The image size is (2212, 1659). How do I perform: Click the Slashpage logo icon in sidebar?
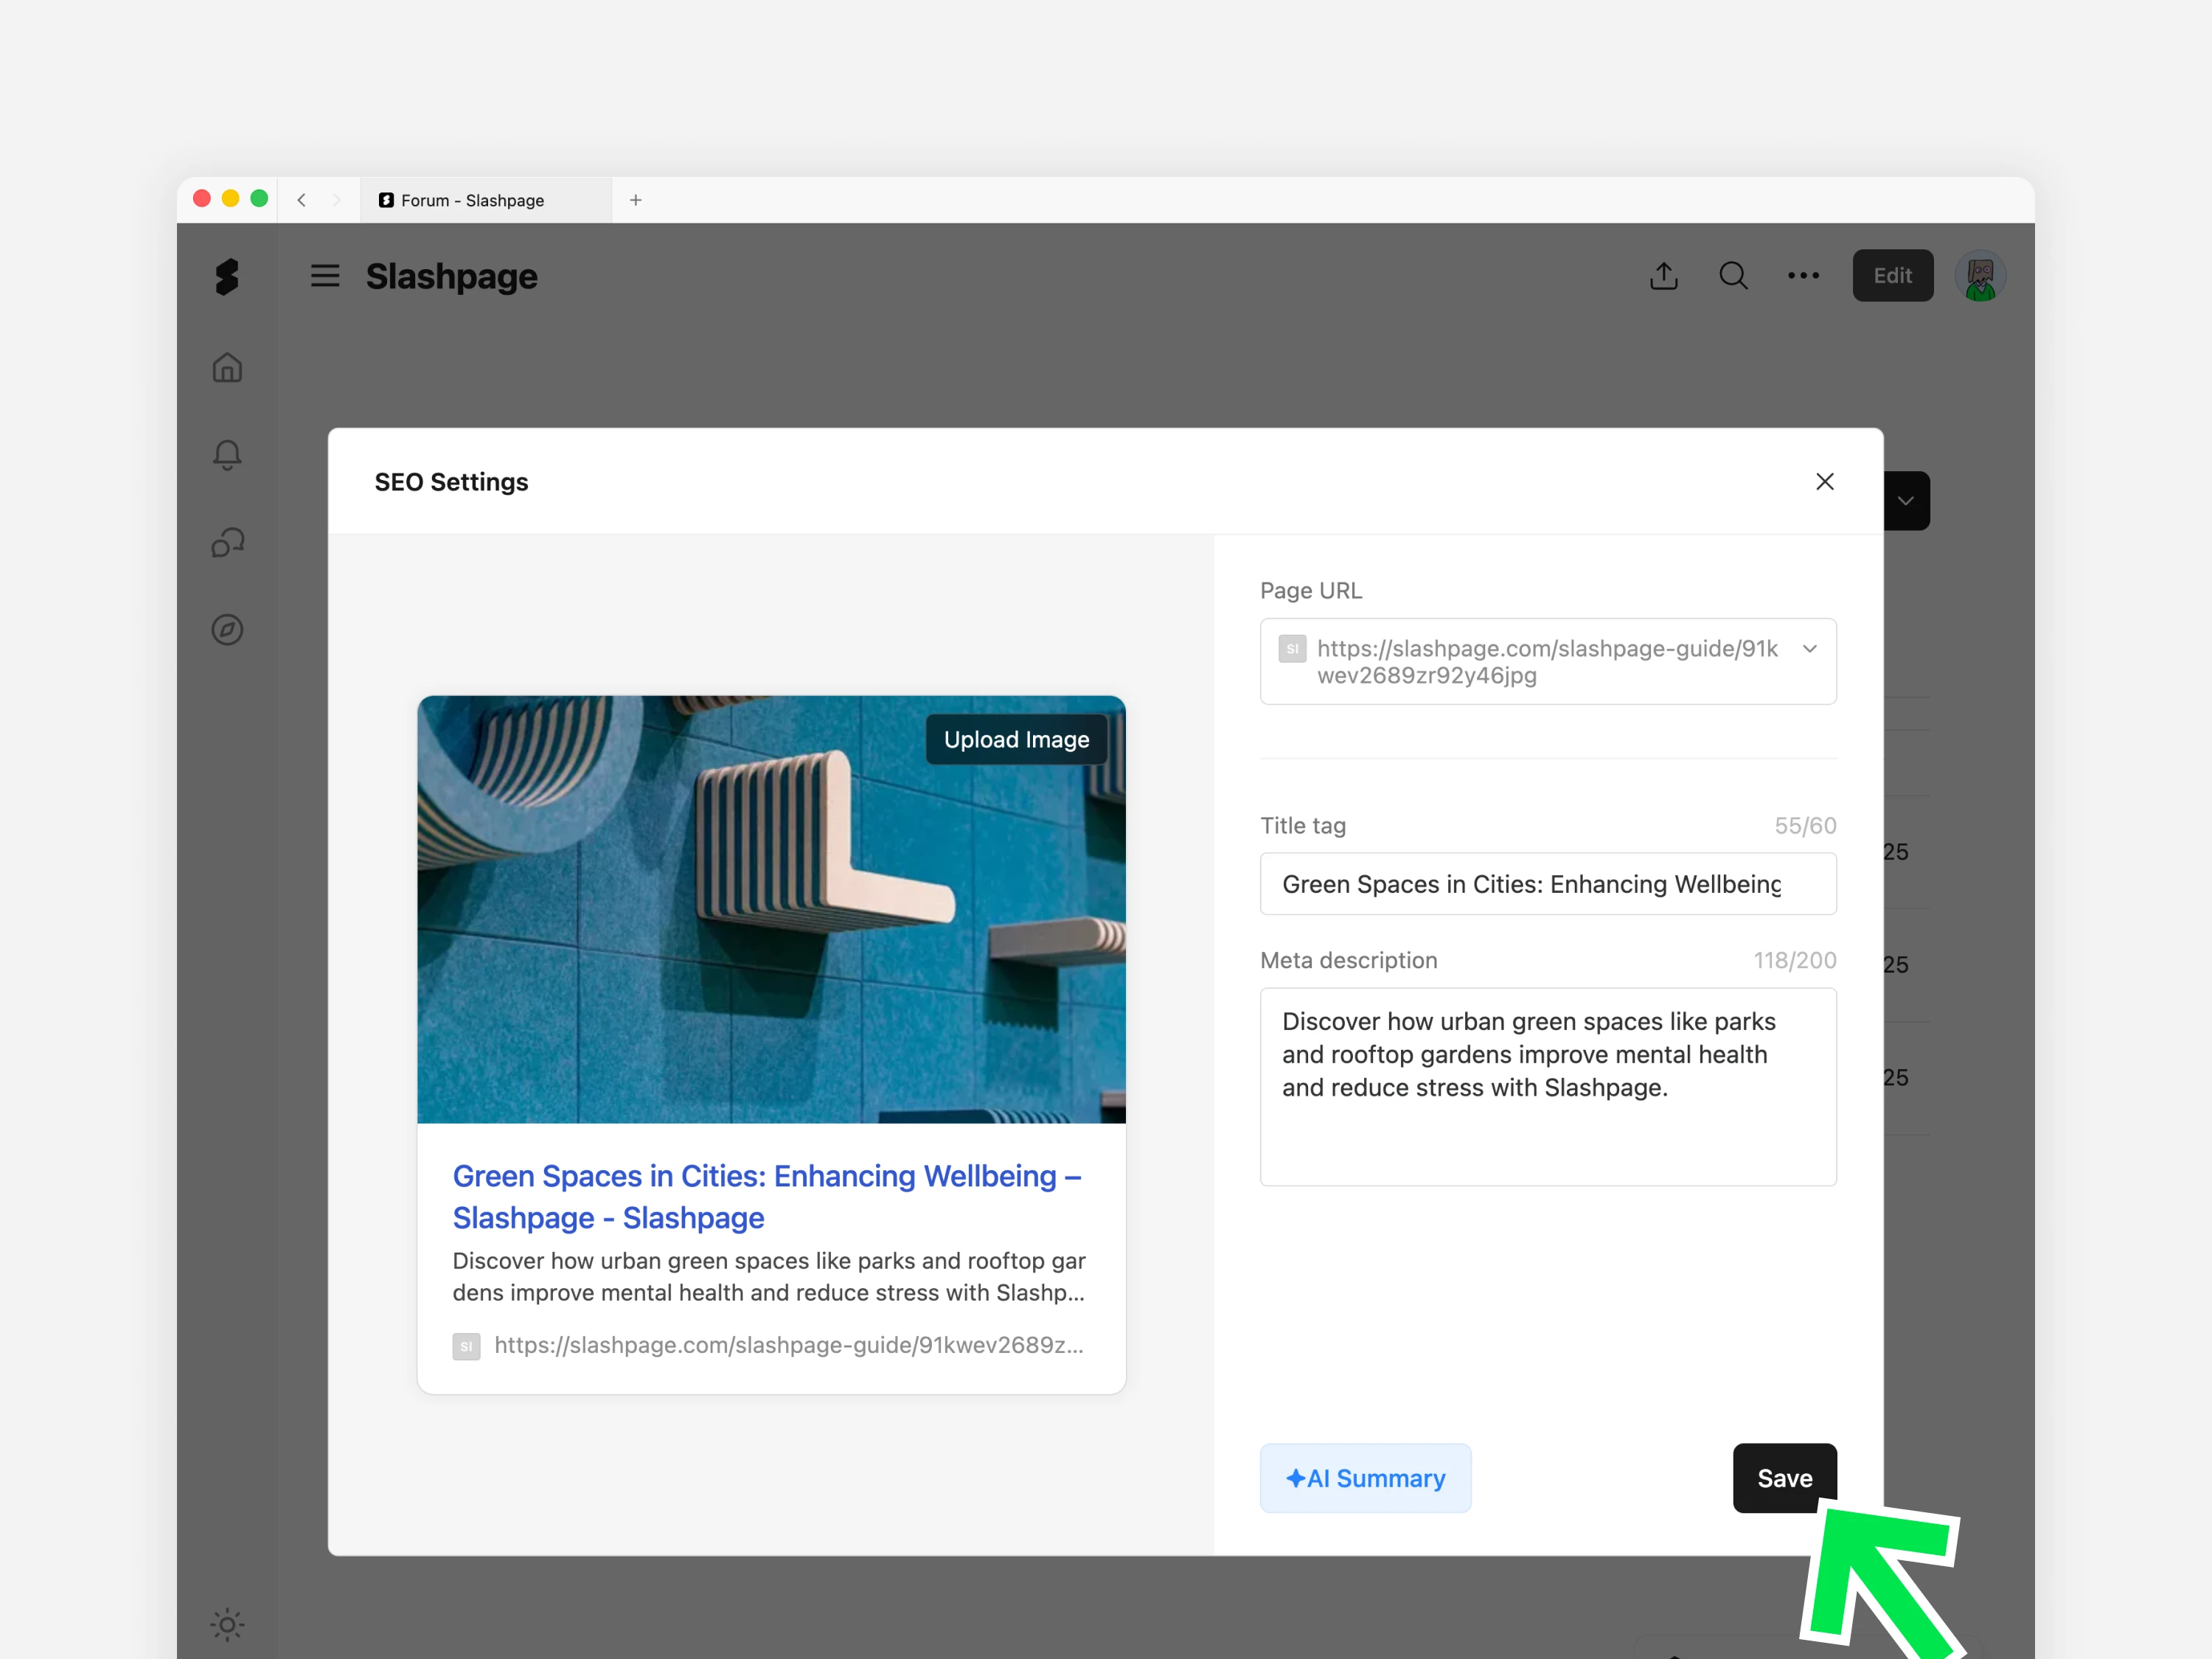[227, 277]
